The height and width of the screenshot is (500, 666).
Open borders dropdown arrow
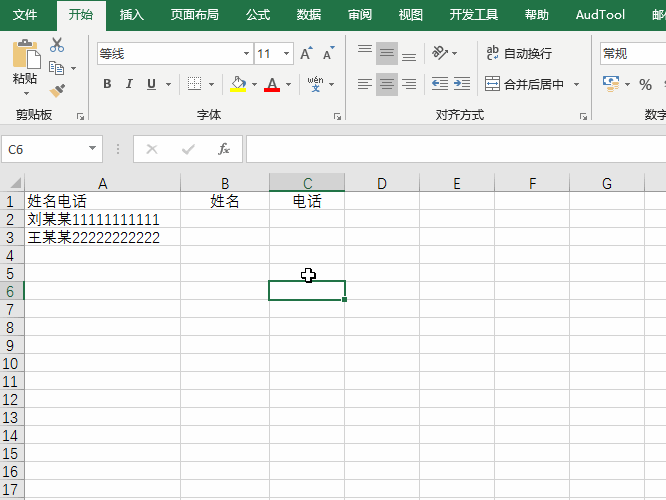coord(211,84)
